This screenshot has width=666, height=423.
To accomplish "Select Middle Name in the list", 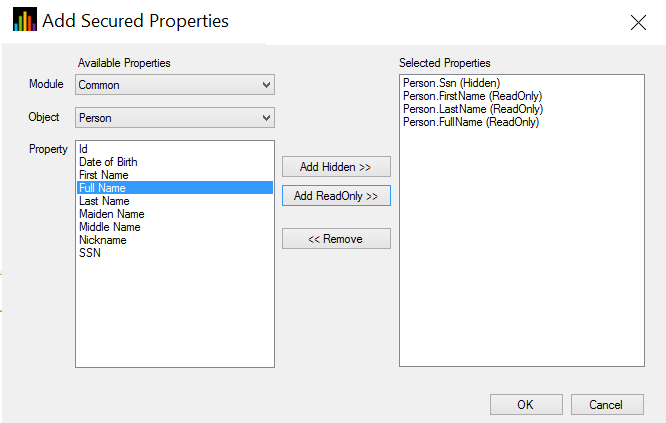I will click(110, 227).
